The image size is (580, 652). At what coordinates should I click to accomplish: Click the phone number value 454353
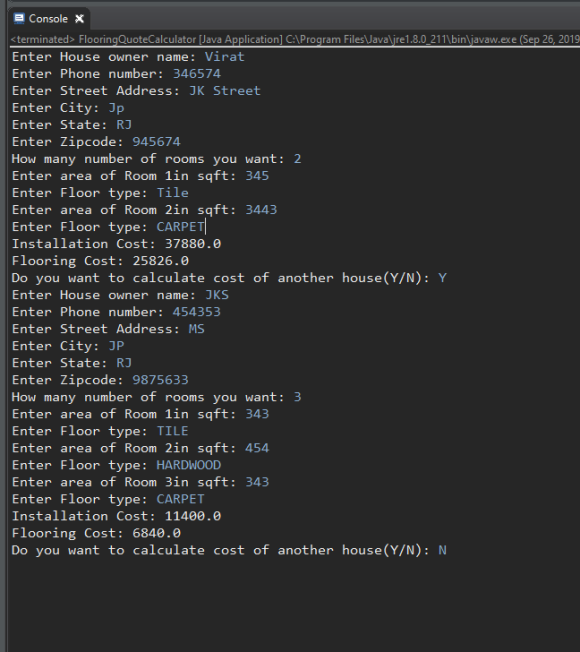197,312
